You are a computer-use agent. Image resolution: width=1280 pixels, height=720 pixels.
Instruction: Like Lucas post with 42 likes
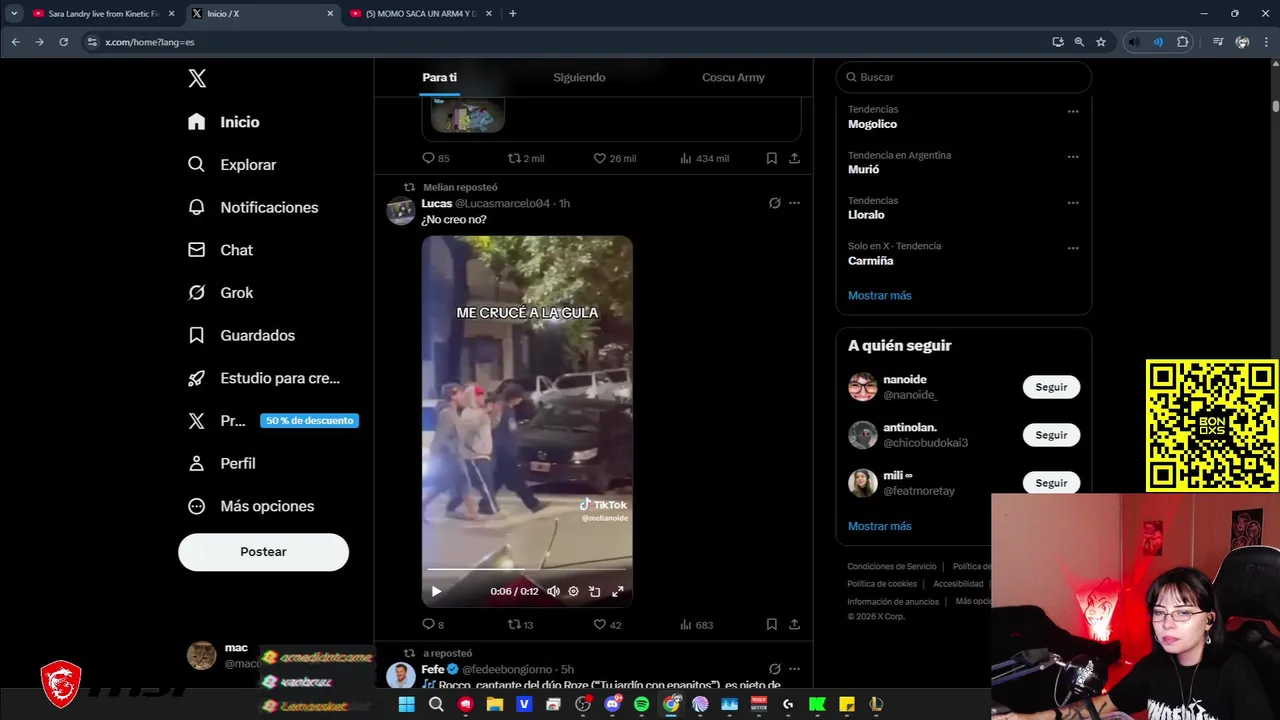607,624
